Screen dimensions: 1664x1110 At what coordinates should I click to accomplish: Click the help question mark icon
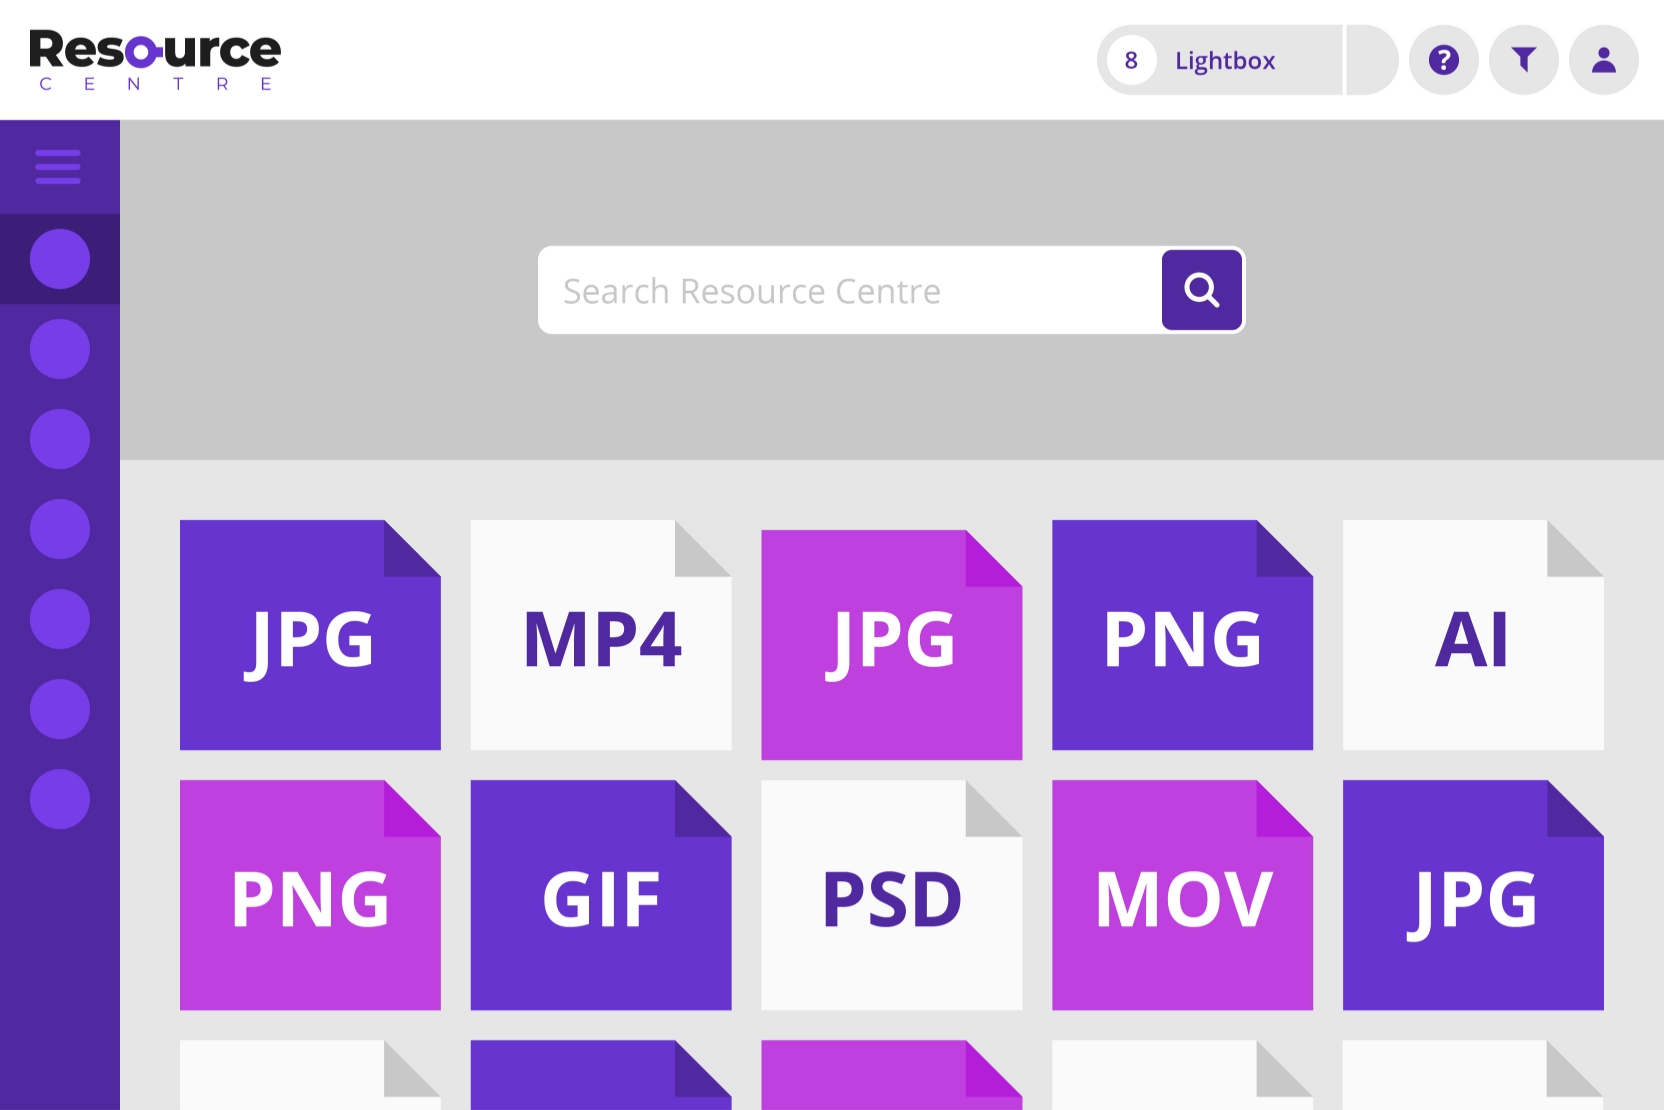tap(1443, 60)
